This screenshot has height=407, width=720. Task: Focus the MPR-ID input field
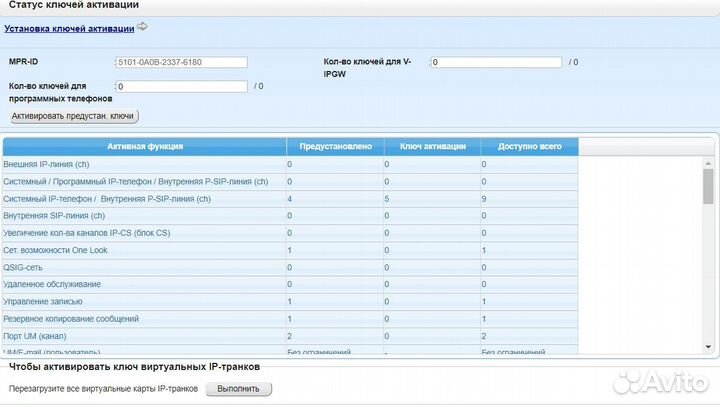point(181,62)
